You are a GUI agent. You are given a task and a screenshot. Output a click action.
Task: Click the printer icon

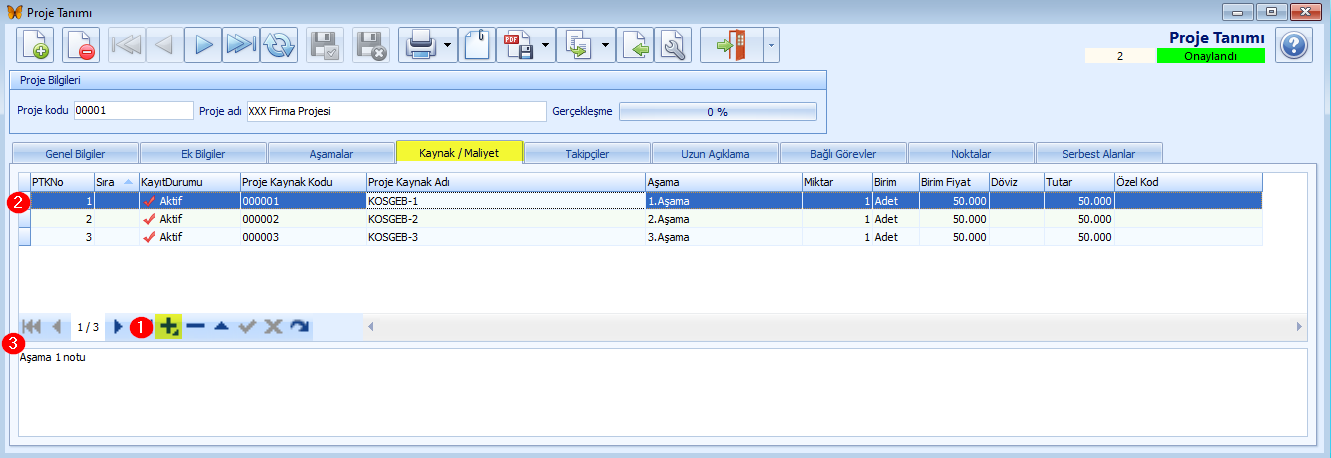pos(419,45)
